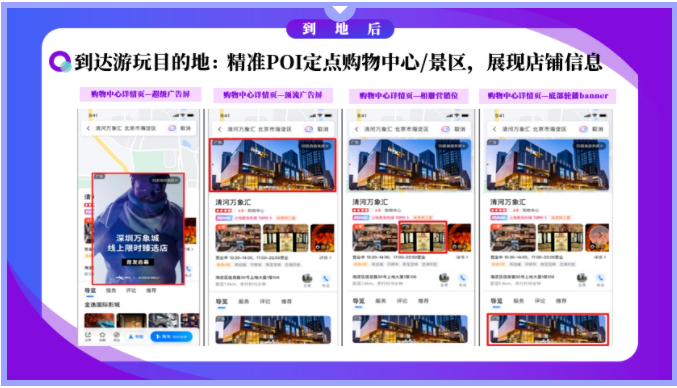Select 服务 tab in 顶流广告屏 phone
The image size is (677, 388).
(244, 301)
